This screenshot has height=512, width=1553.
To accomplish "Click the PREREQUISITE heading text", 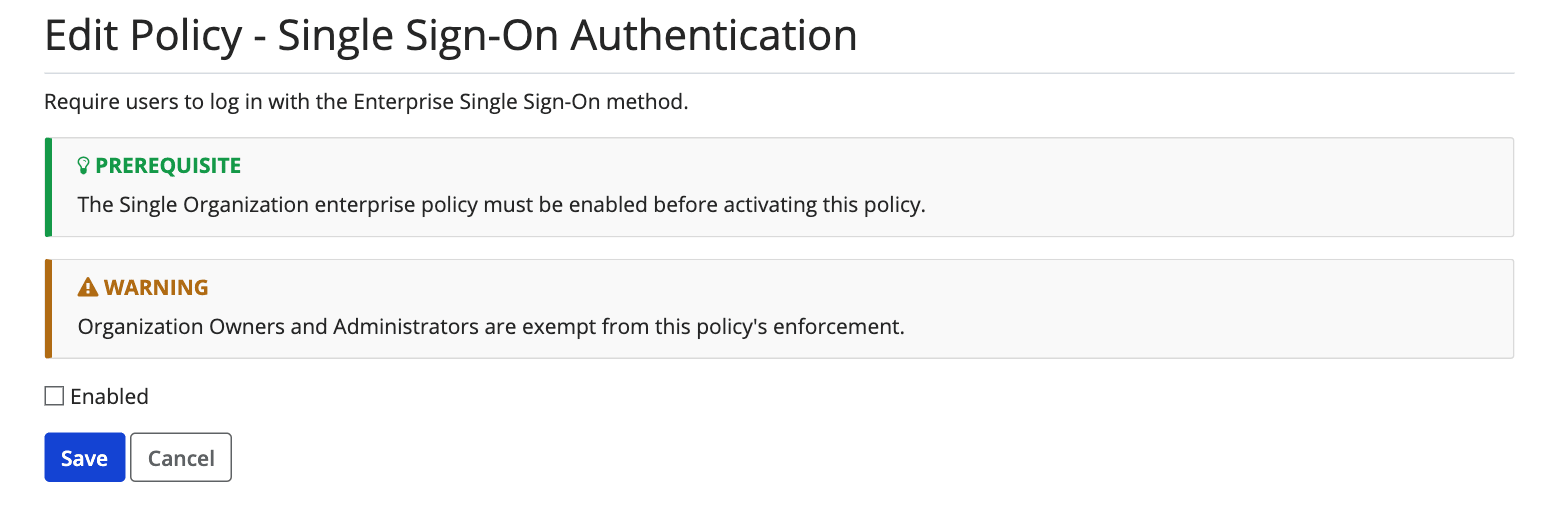I will click(168, 165).
